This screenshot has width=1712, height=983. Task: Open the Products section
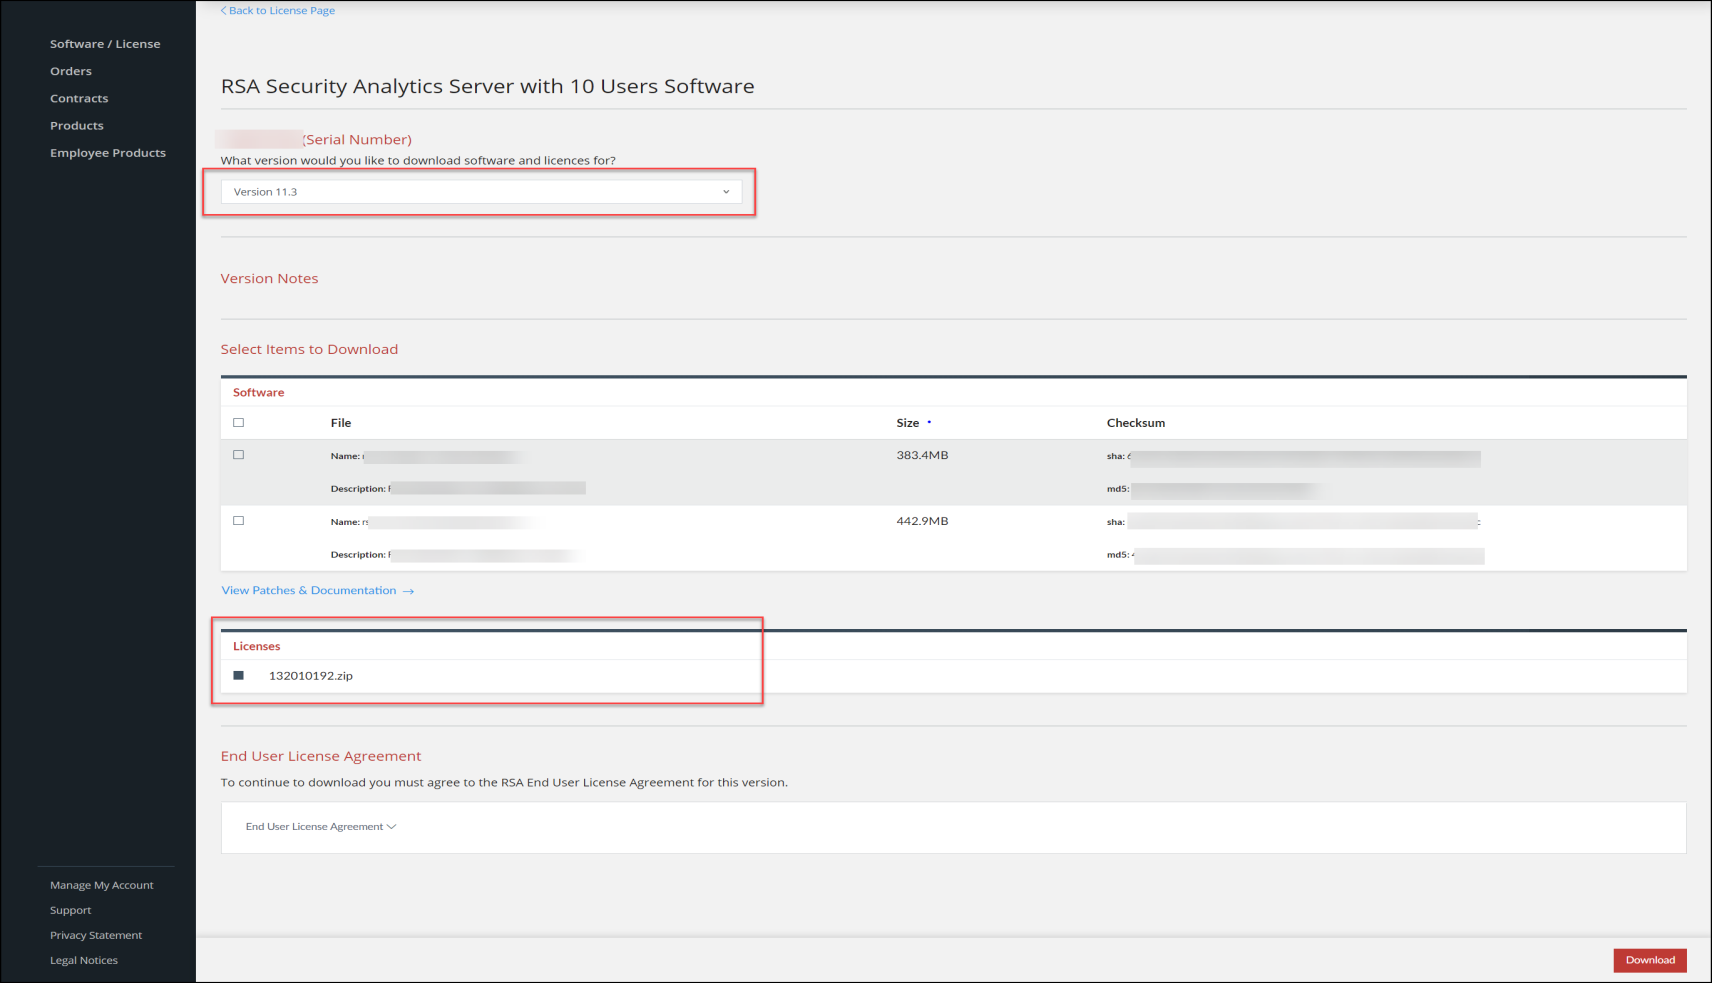(77, 125)
